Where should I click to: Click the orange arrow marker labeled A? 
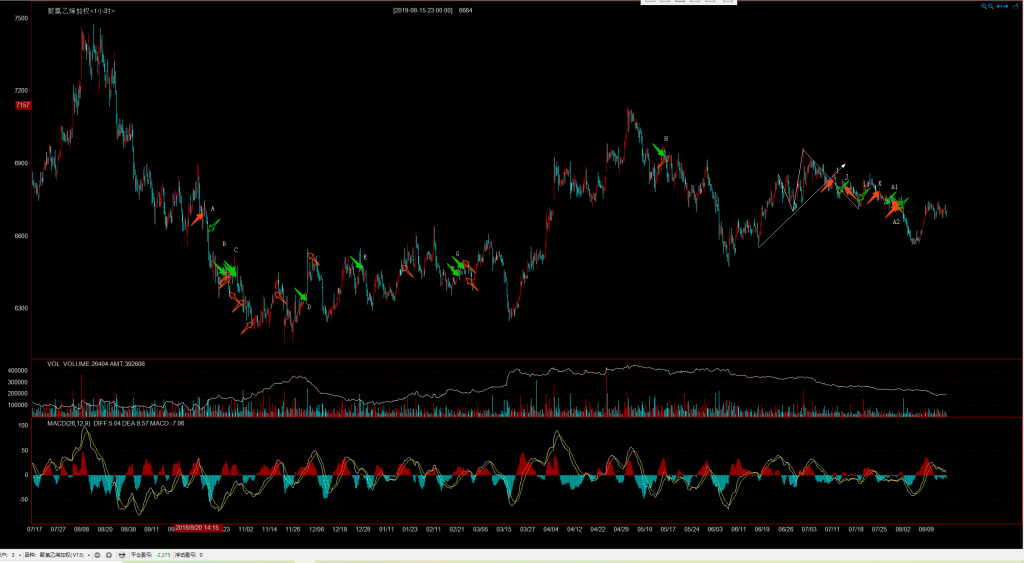click(198, 217)
